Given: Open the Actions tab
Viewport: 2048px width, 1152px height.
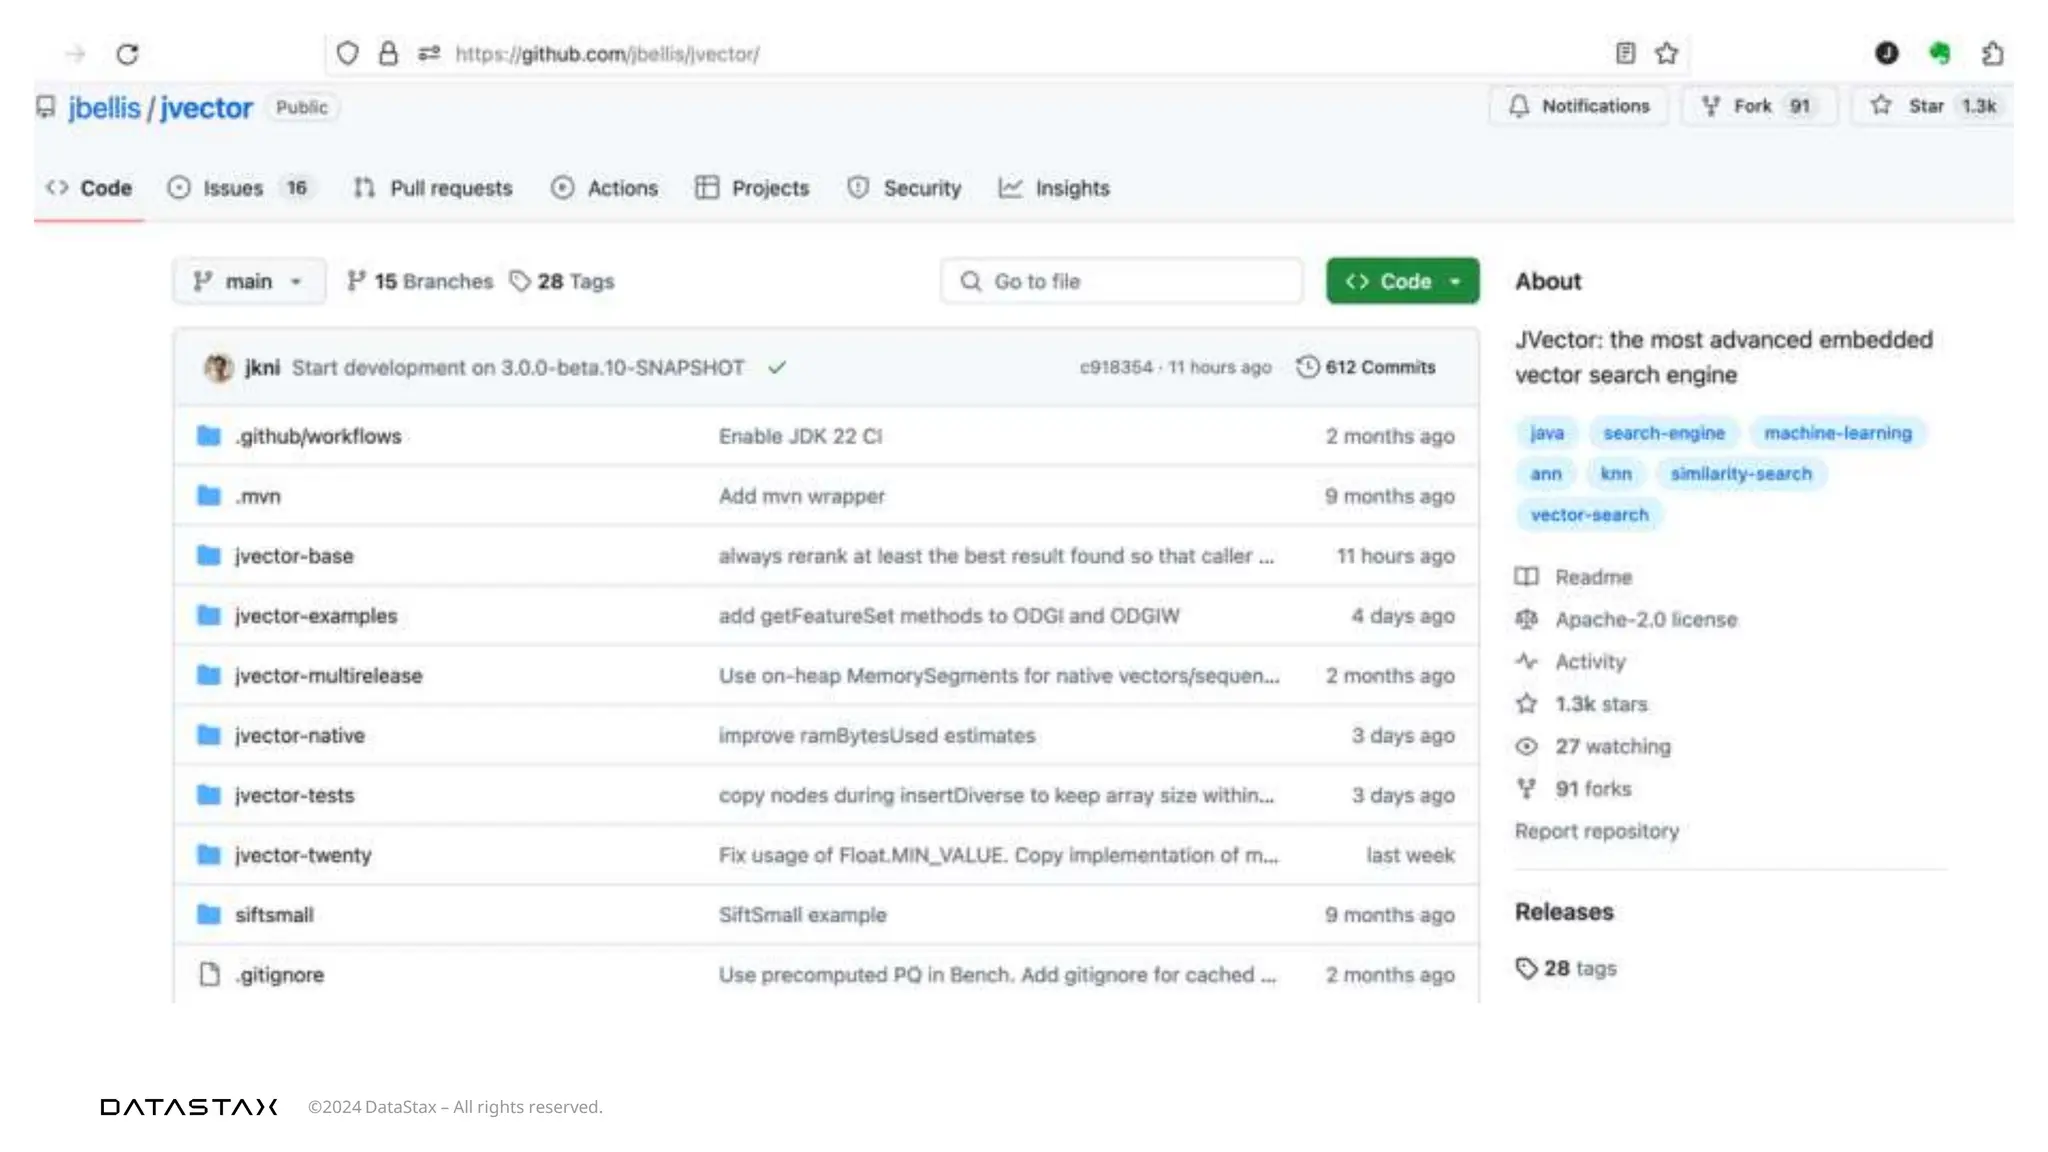Looking at the screenshot, I should [x=604, y=188].
